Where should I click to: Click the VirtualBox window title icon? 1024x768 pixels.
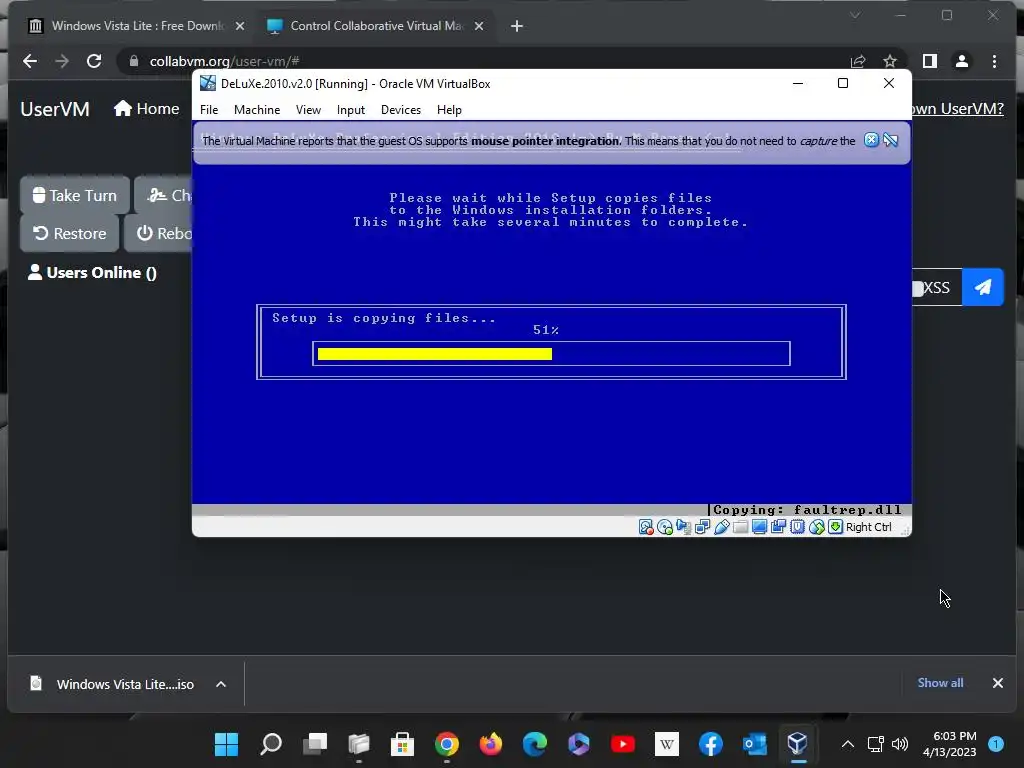coord(208,83)
